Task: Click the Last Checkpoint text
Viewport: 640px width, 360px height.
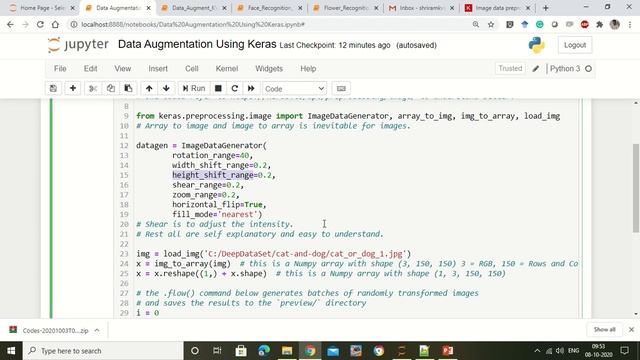Action: tap(335, 45)
